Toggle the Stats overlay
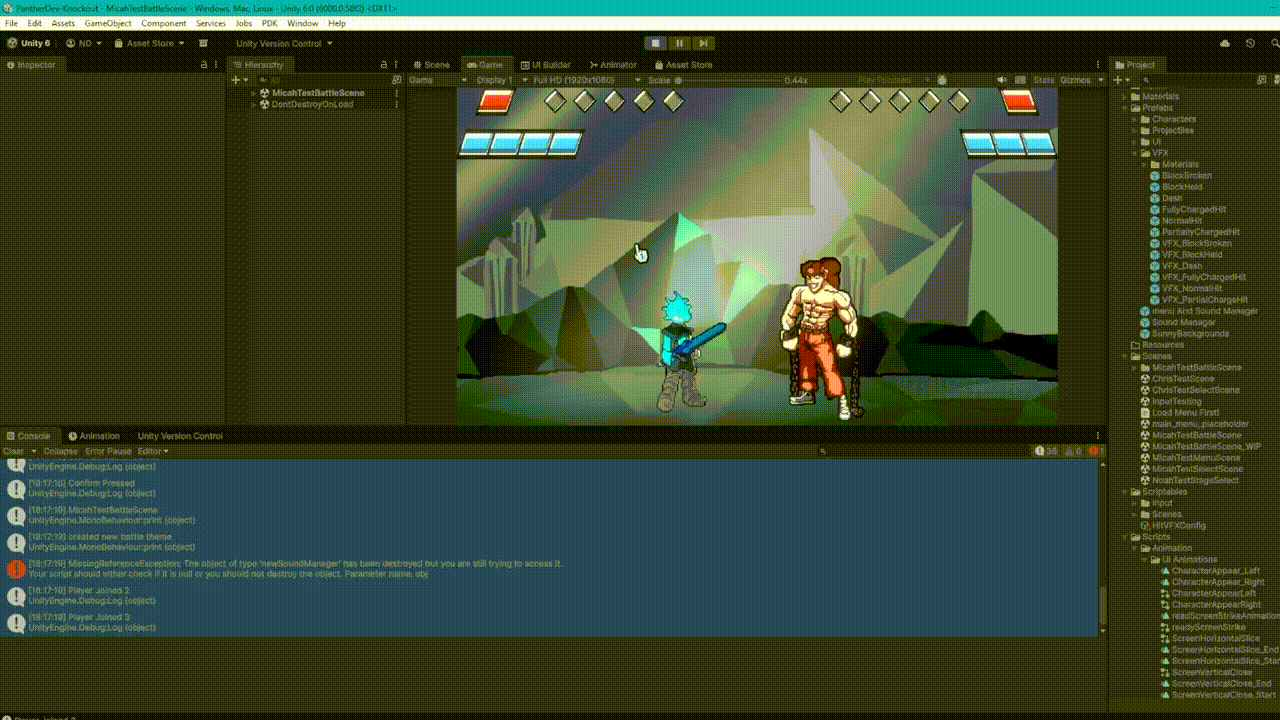1280x720 pixels. pyautogui.click(x=1043, y=80)
